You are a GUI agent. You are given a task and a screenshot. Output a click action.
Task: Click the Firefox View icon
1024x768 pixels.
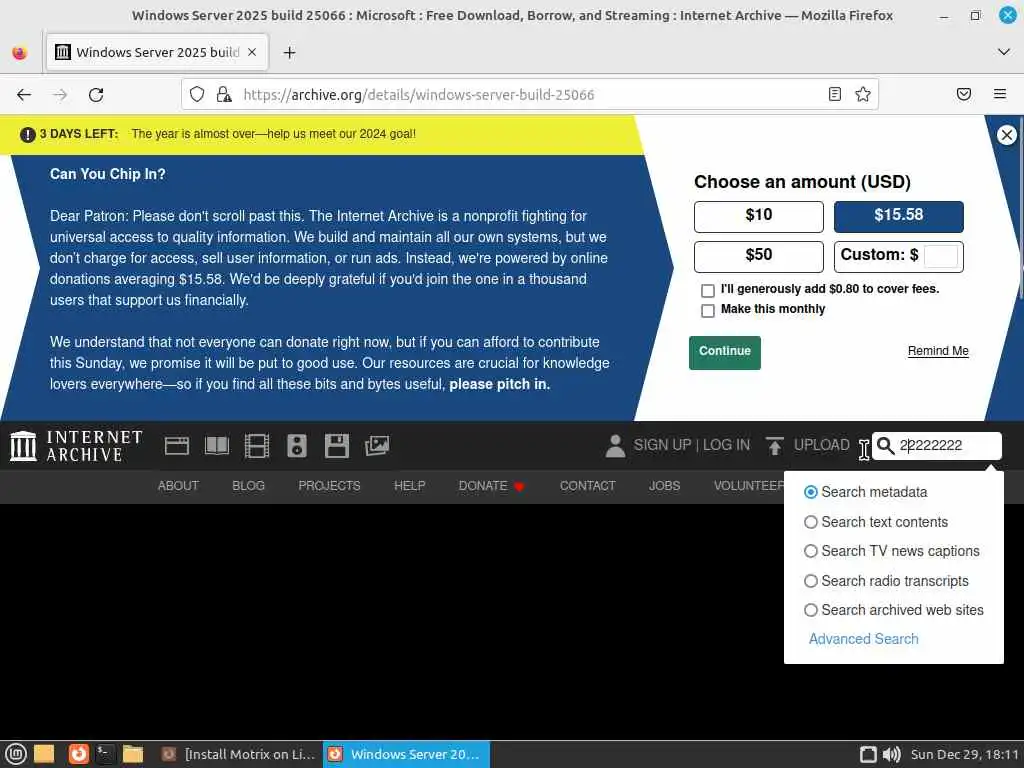tap(20, 52)
